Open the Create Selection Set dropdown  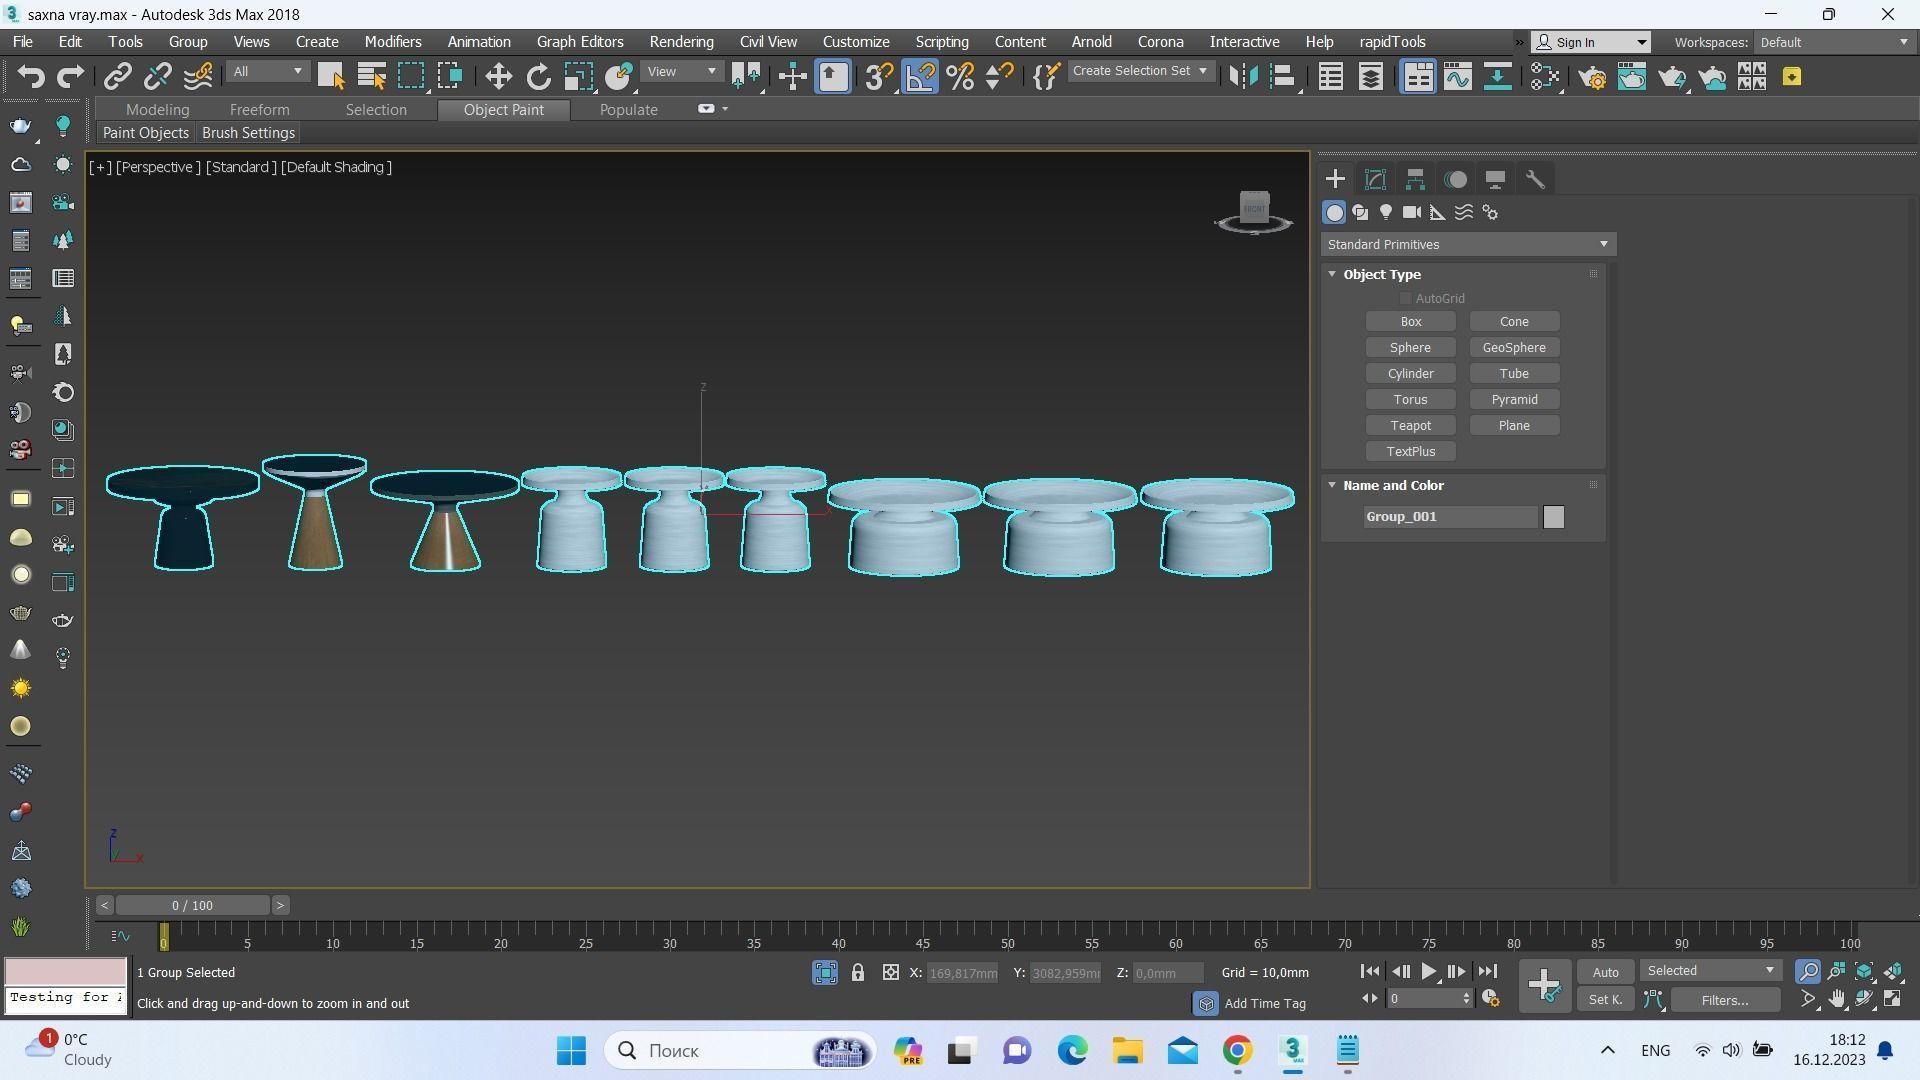pyautogui.click(x=1139, y=71)
